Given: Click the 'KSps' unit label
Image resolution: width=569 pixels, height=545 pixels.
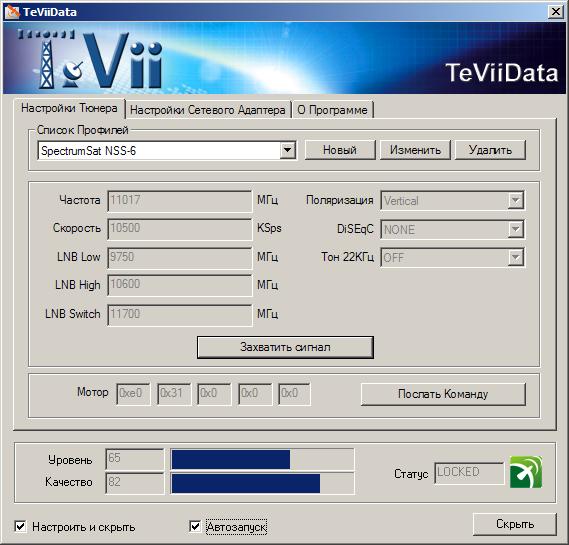Looking at the screenshot, I should click(269, 228).
